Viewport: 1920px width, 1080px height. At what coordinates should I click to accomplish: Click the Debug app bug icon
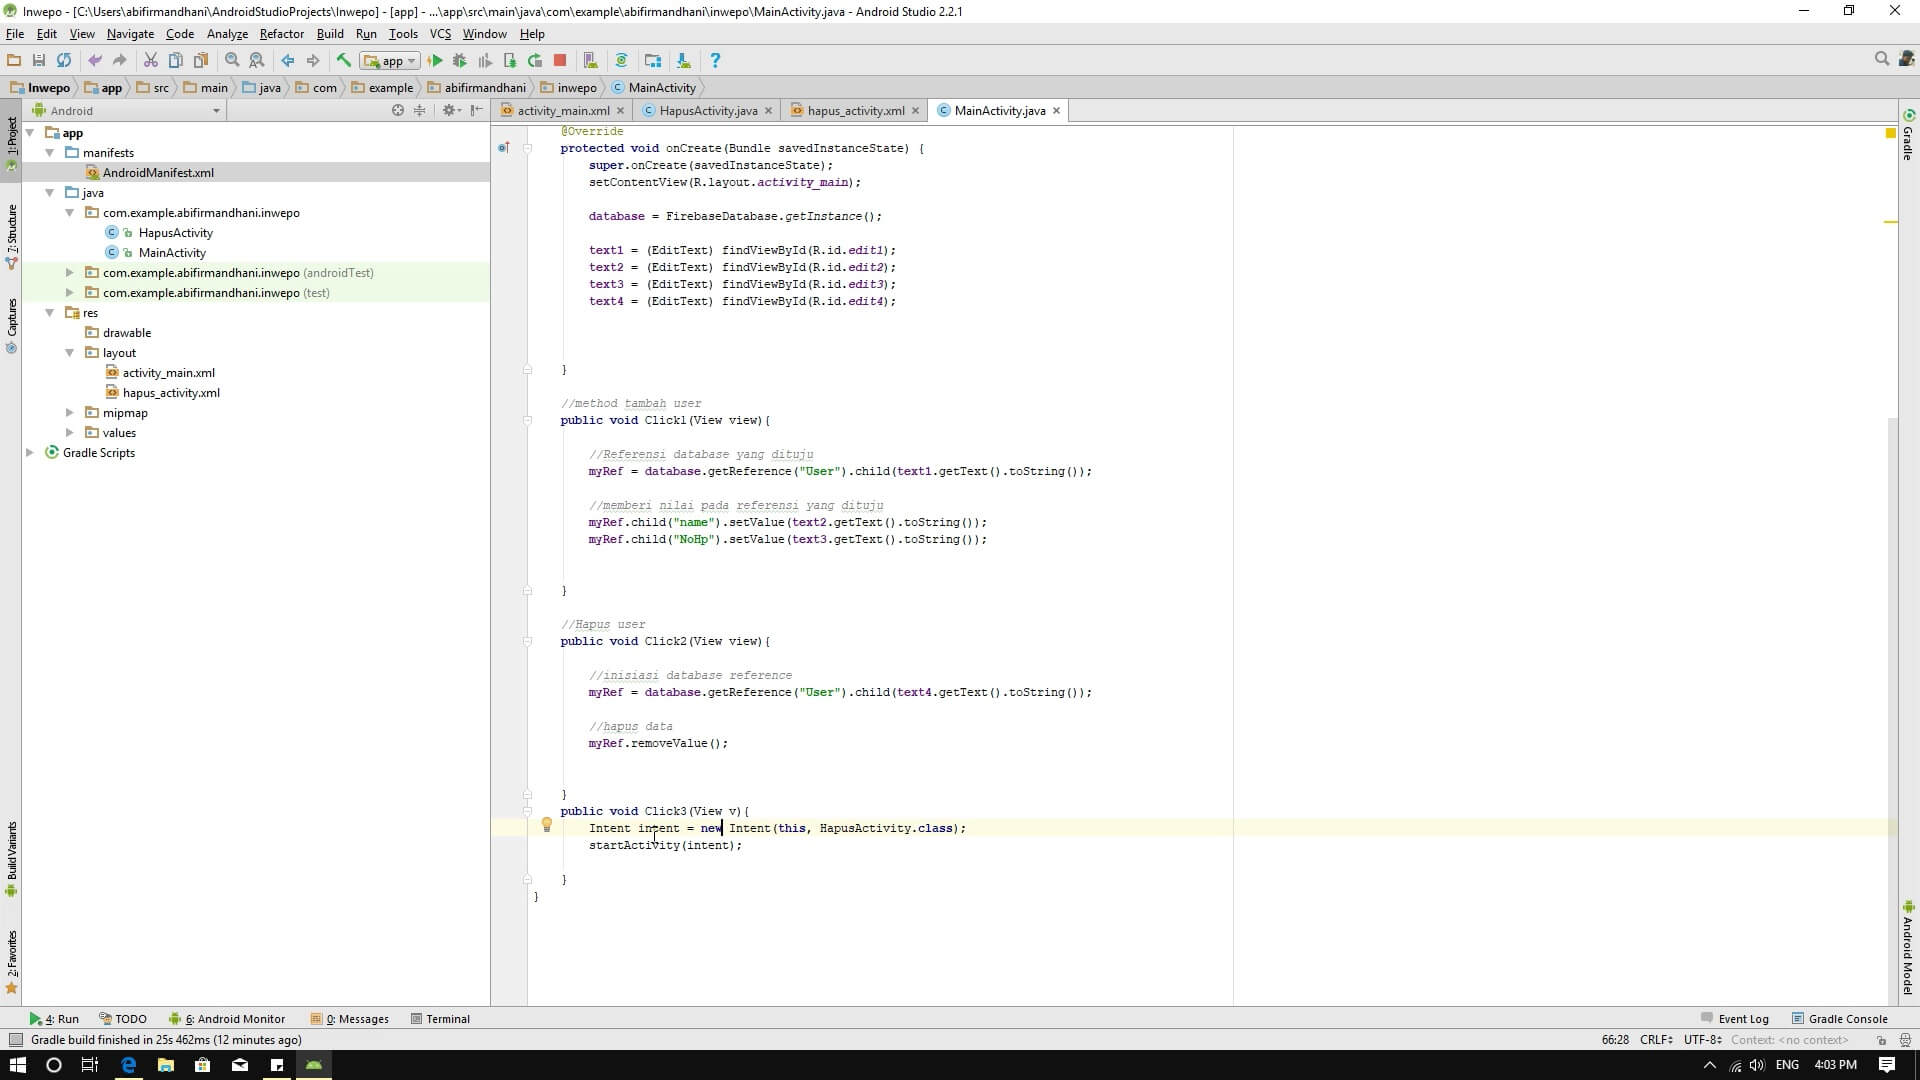(460, 61)
